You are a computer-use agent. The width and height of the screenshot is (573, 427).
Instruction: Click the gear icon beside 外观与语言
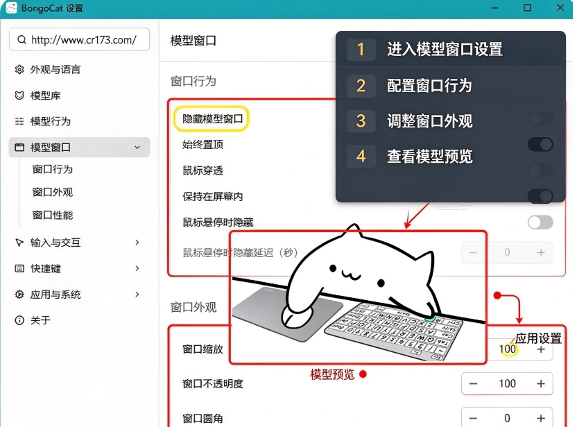[x=19, y=69]
